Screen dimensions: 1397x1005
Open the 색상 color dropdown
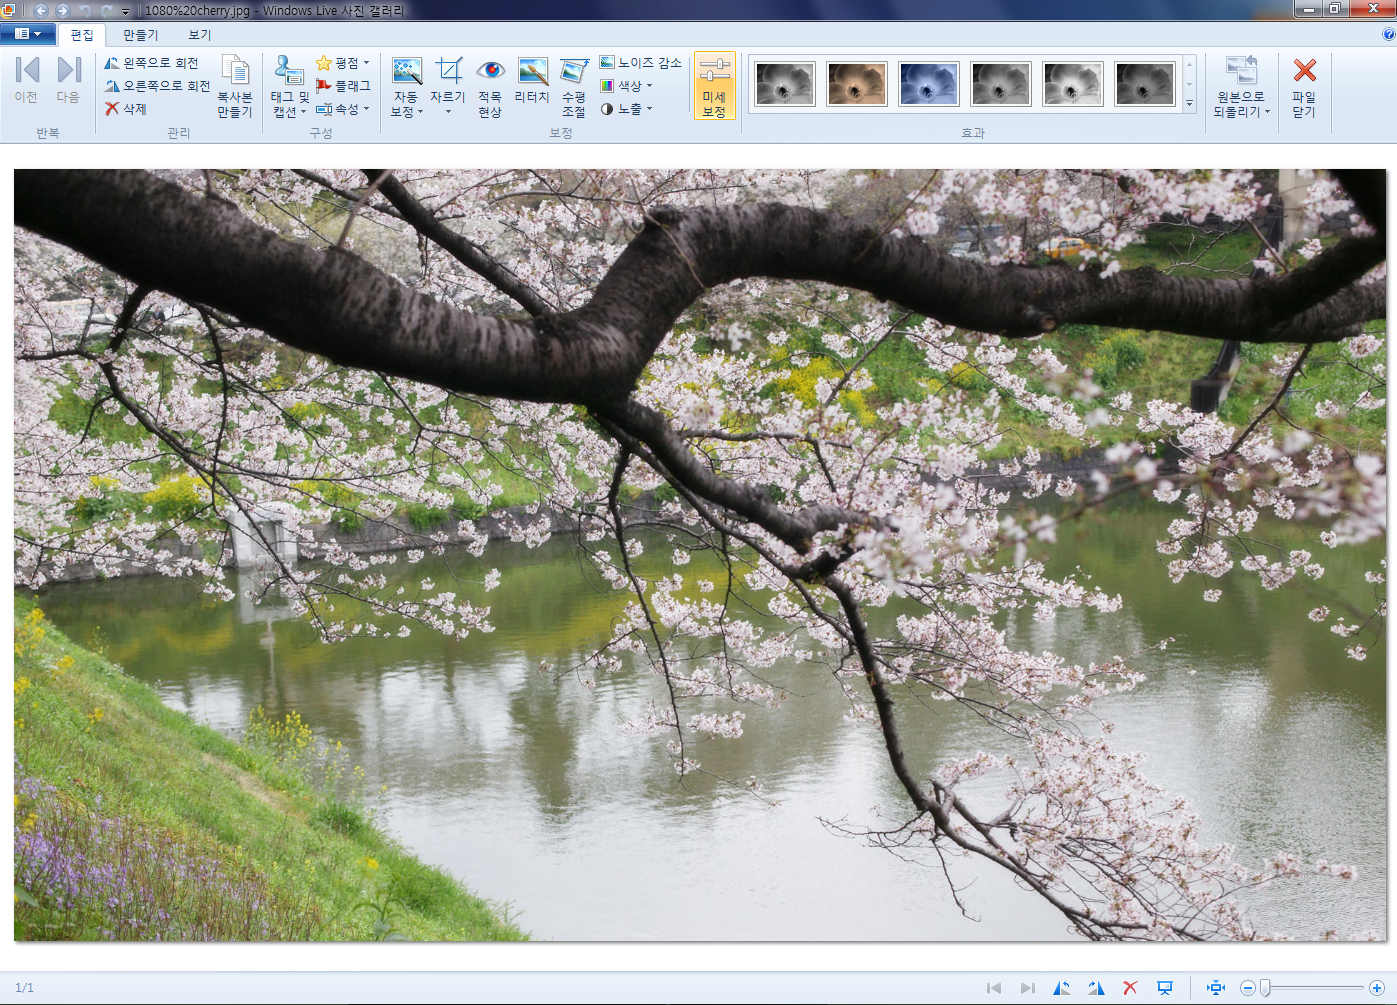pyautogui.click(x=626, y=86)
